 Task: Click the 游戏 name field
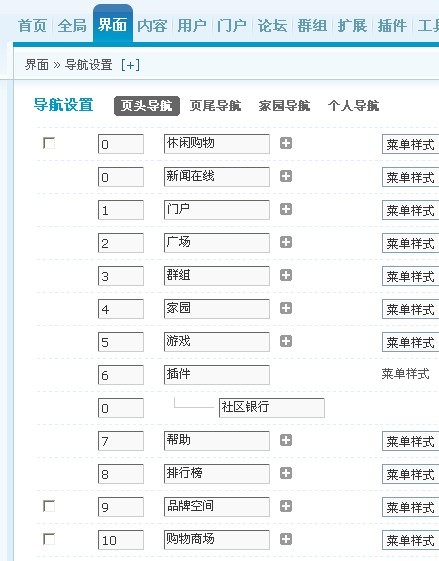[217, 342]
